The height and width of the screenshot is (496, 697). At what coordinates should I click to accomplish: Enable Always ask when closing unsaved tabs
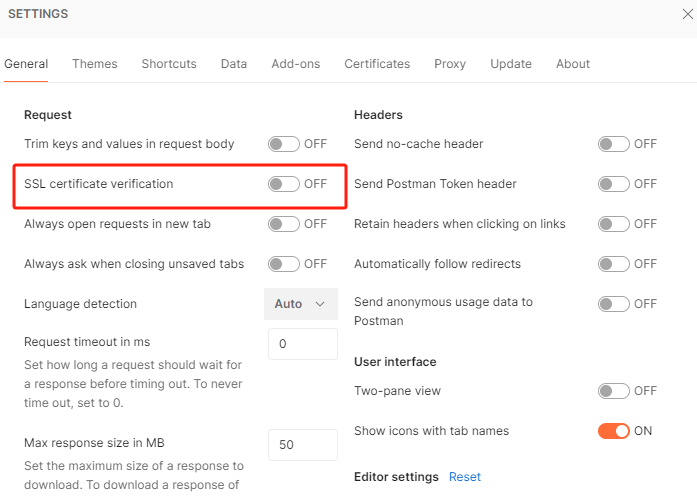(x=284, y=264)
